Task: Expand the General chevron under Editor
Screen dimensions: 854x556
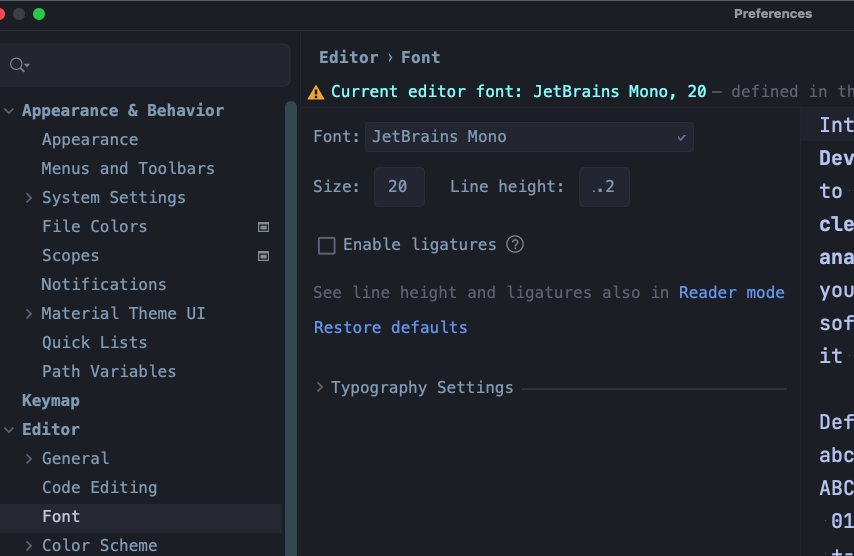Action: pyautogui.click(x=29, y=459)
